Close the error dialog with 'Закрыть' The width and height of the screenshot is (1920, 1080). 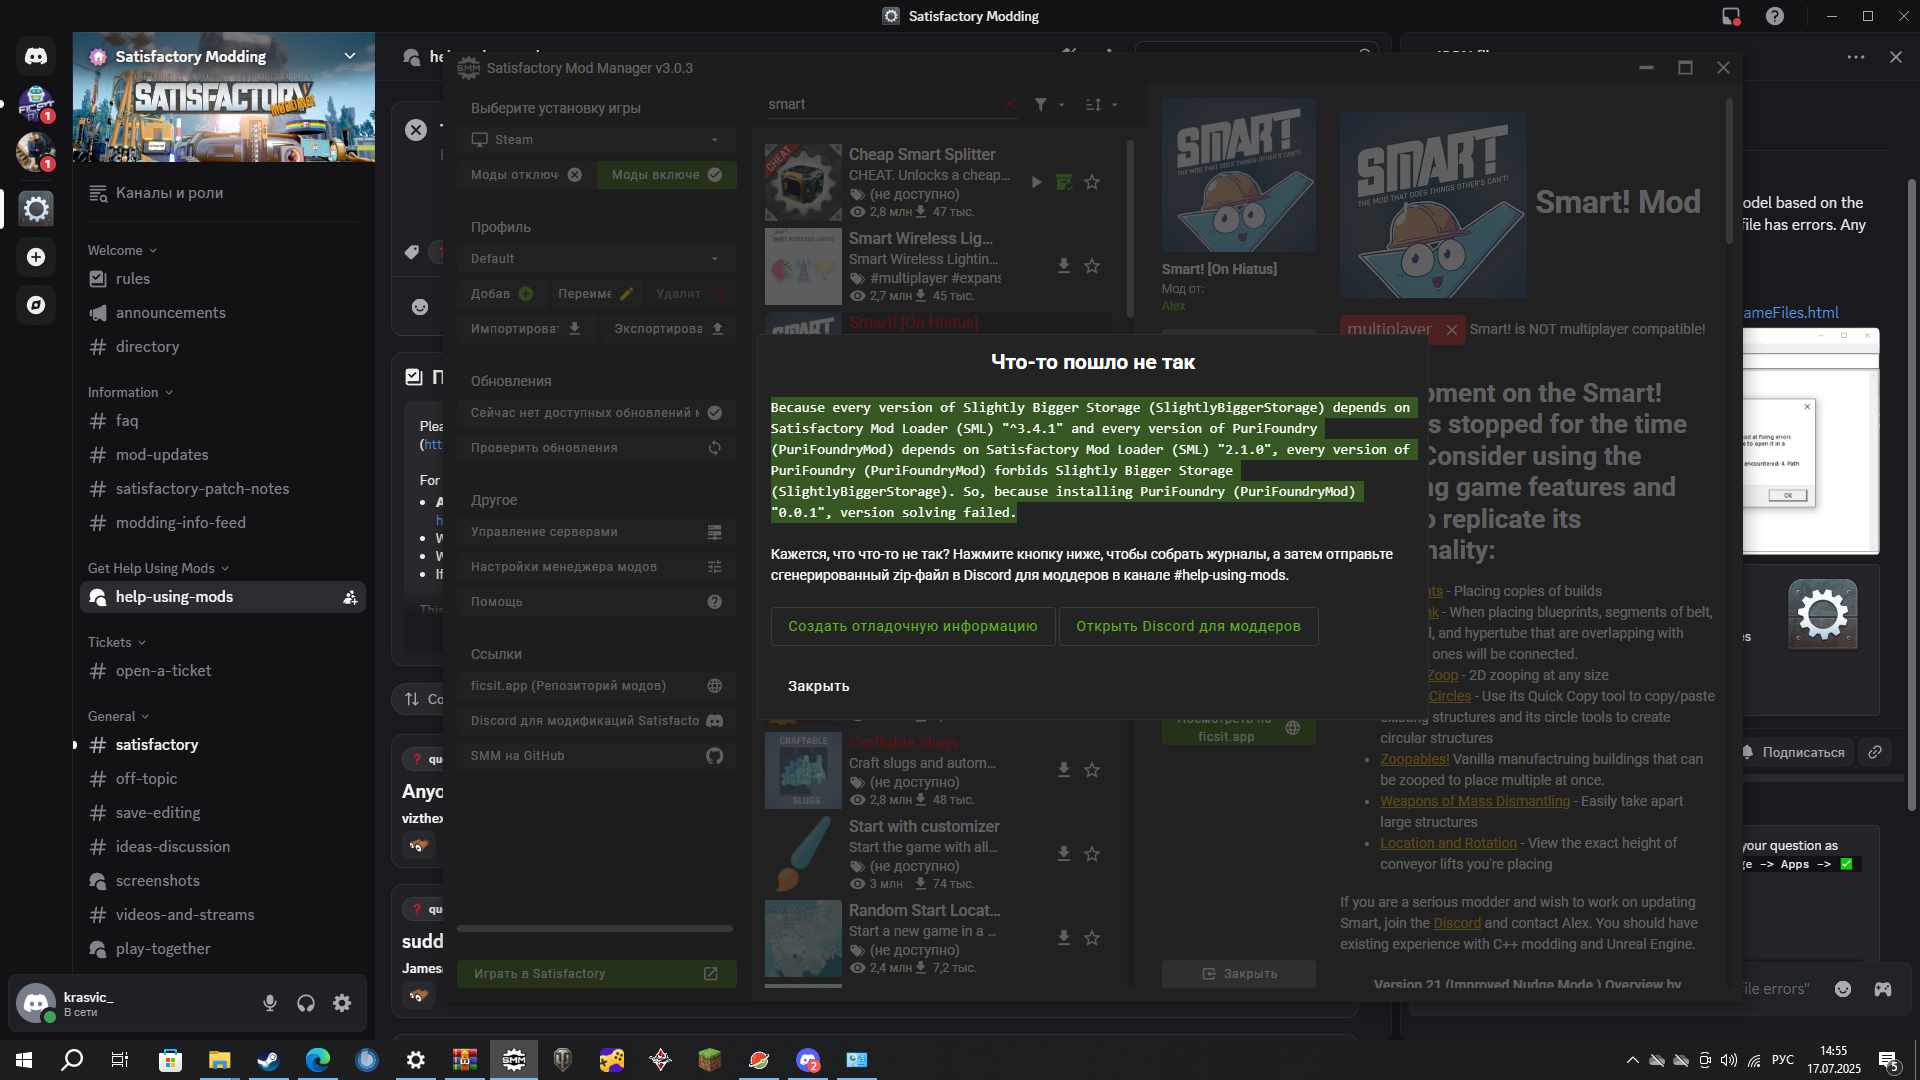tap(818, 686)
